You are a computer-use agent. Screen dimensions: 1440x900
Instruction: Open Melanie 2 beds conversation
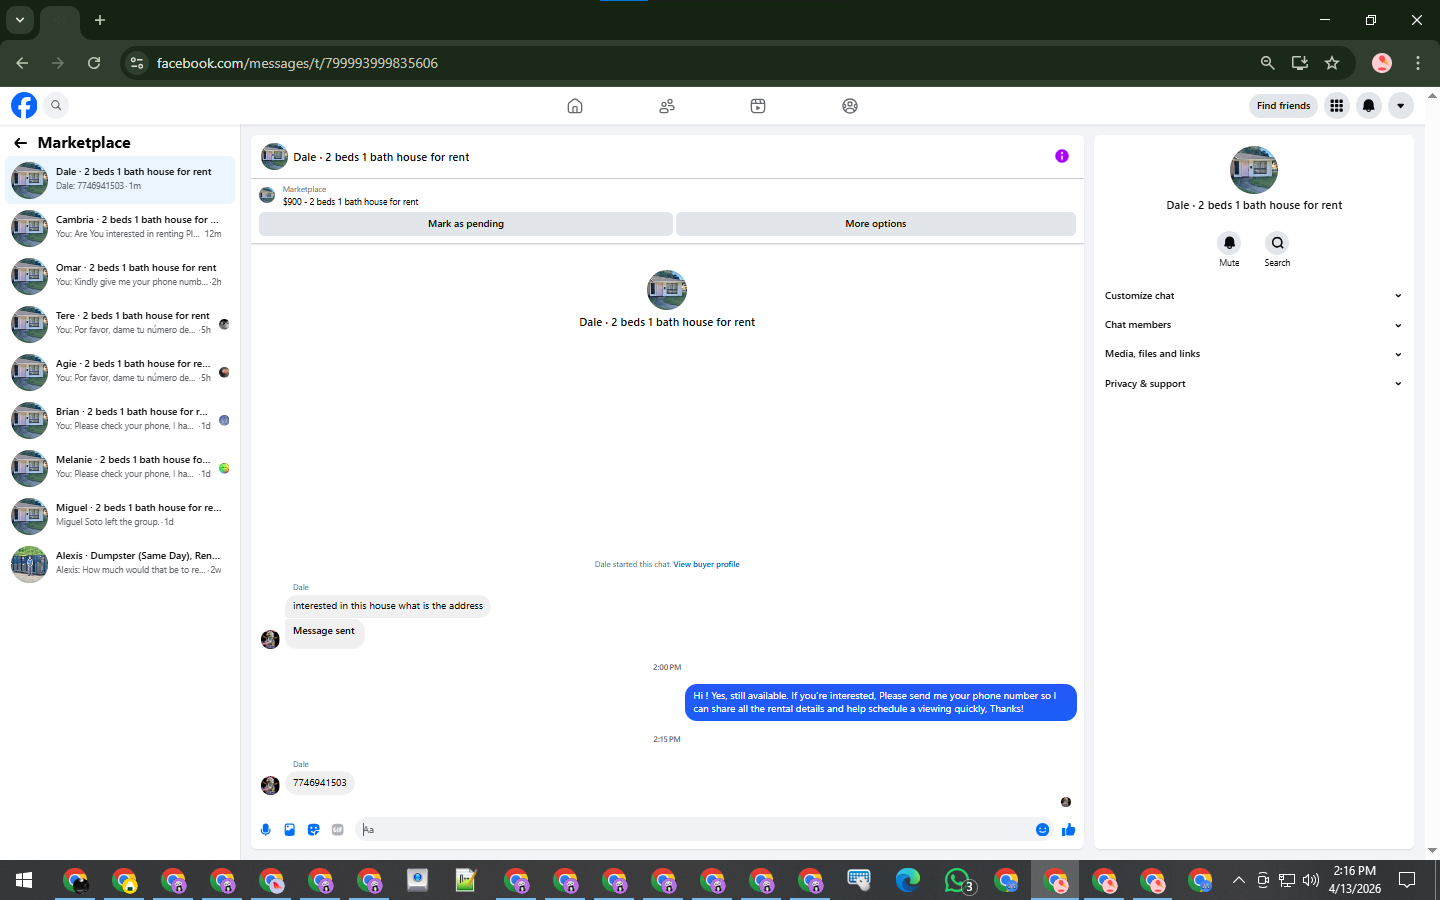tap(120, 467)
